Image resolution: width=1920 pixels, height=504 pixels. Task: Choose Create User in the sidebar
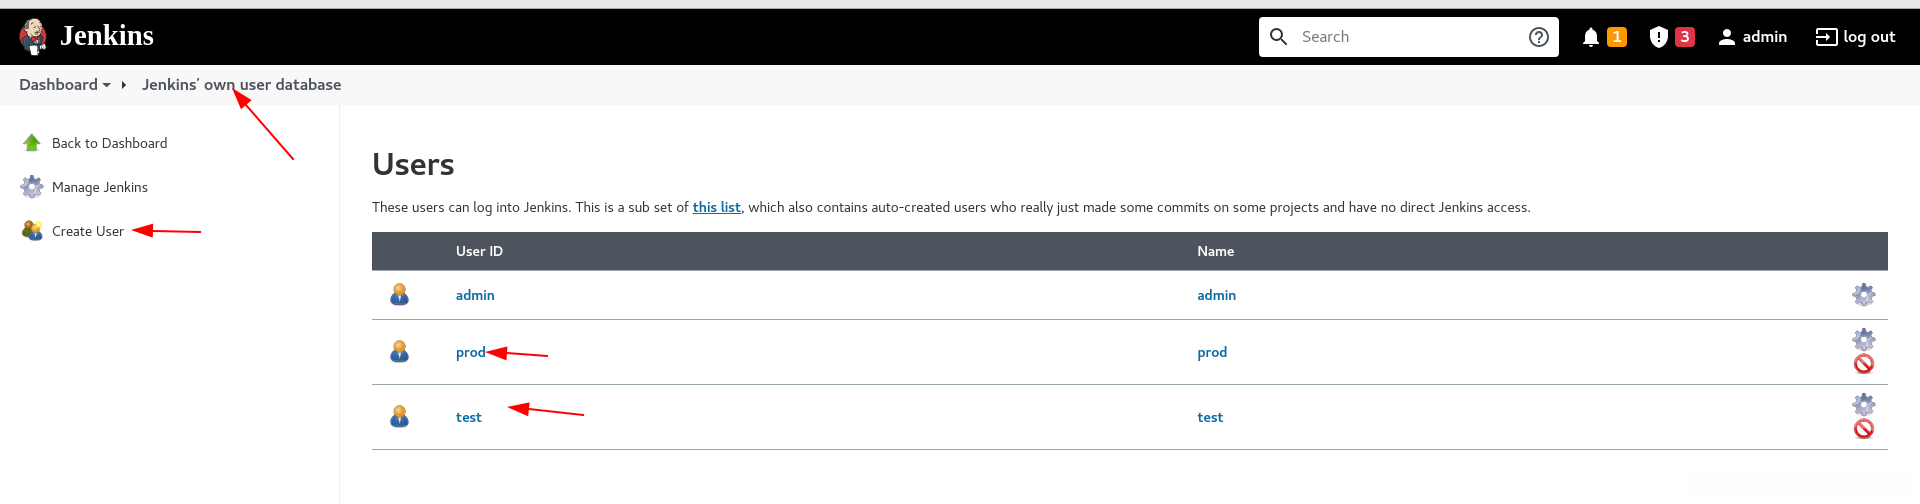(x=87, y=231)
